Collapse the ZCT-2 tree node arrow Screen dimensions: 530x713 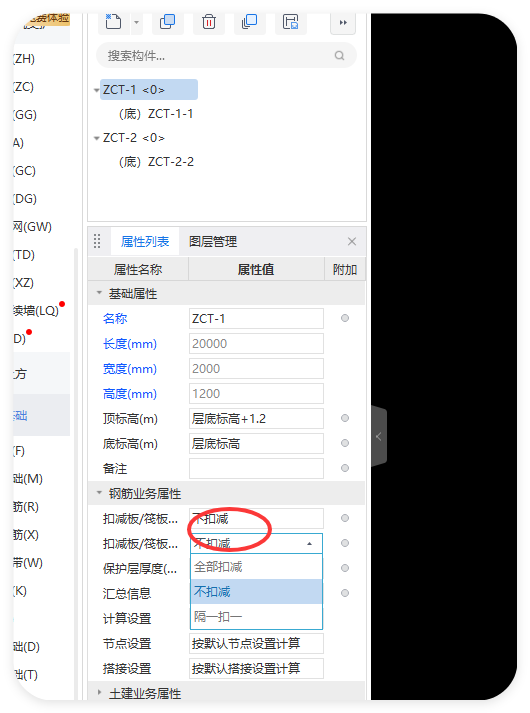(96, 138)
